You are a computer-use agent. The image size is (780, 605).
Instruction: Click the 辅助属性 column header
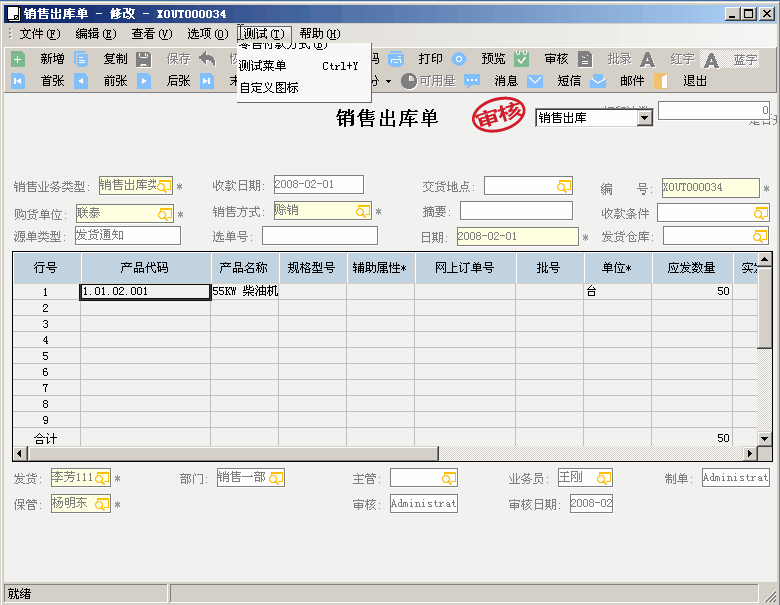coord(381,268)
